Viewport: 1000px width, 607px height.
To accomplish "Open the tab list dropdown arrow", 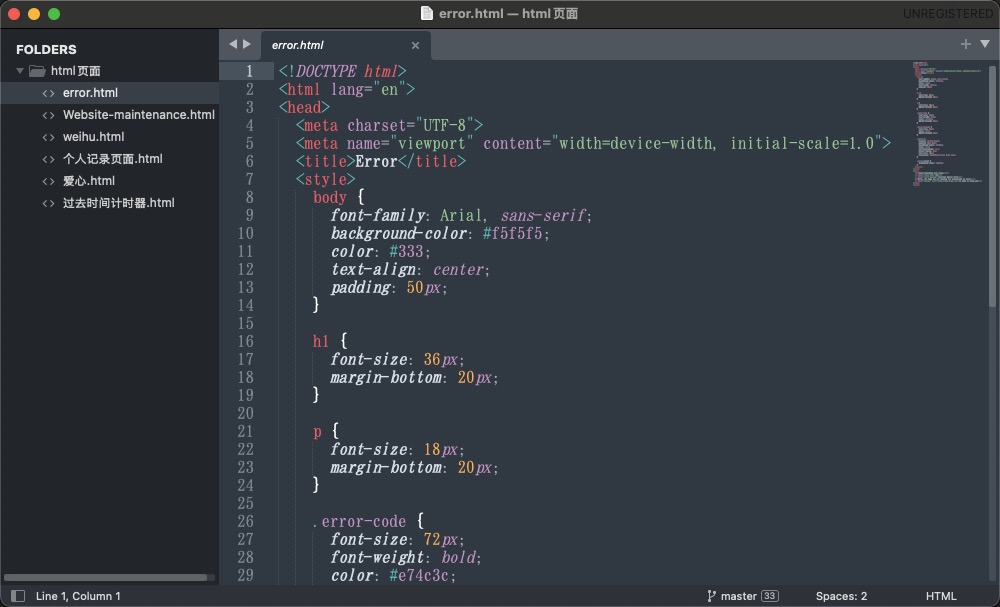I will (985, 44).
